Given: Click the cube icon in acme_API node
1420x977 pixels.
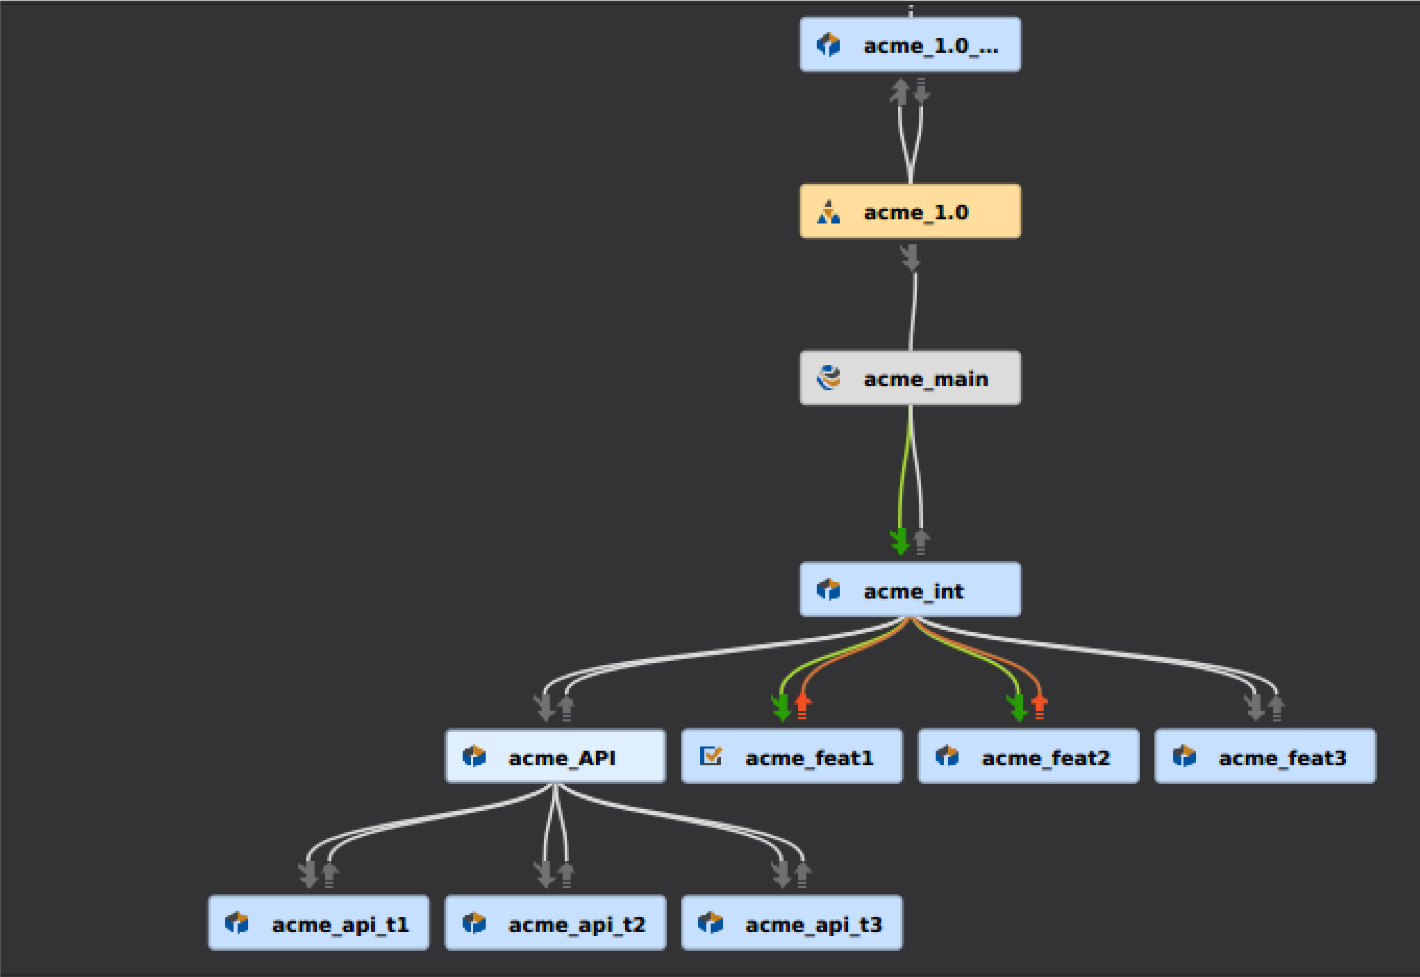Looking at the screenshot, I should (x=474, y=757).
